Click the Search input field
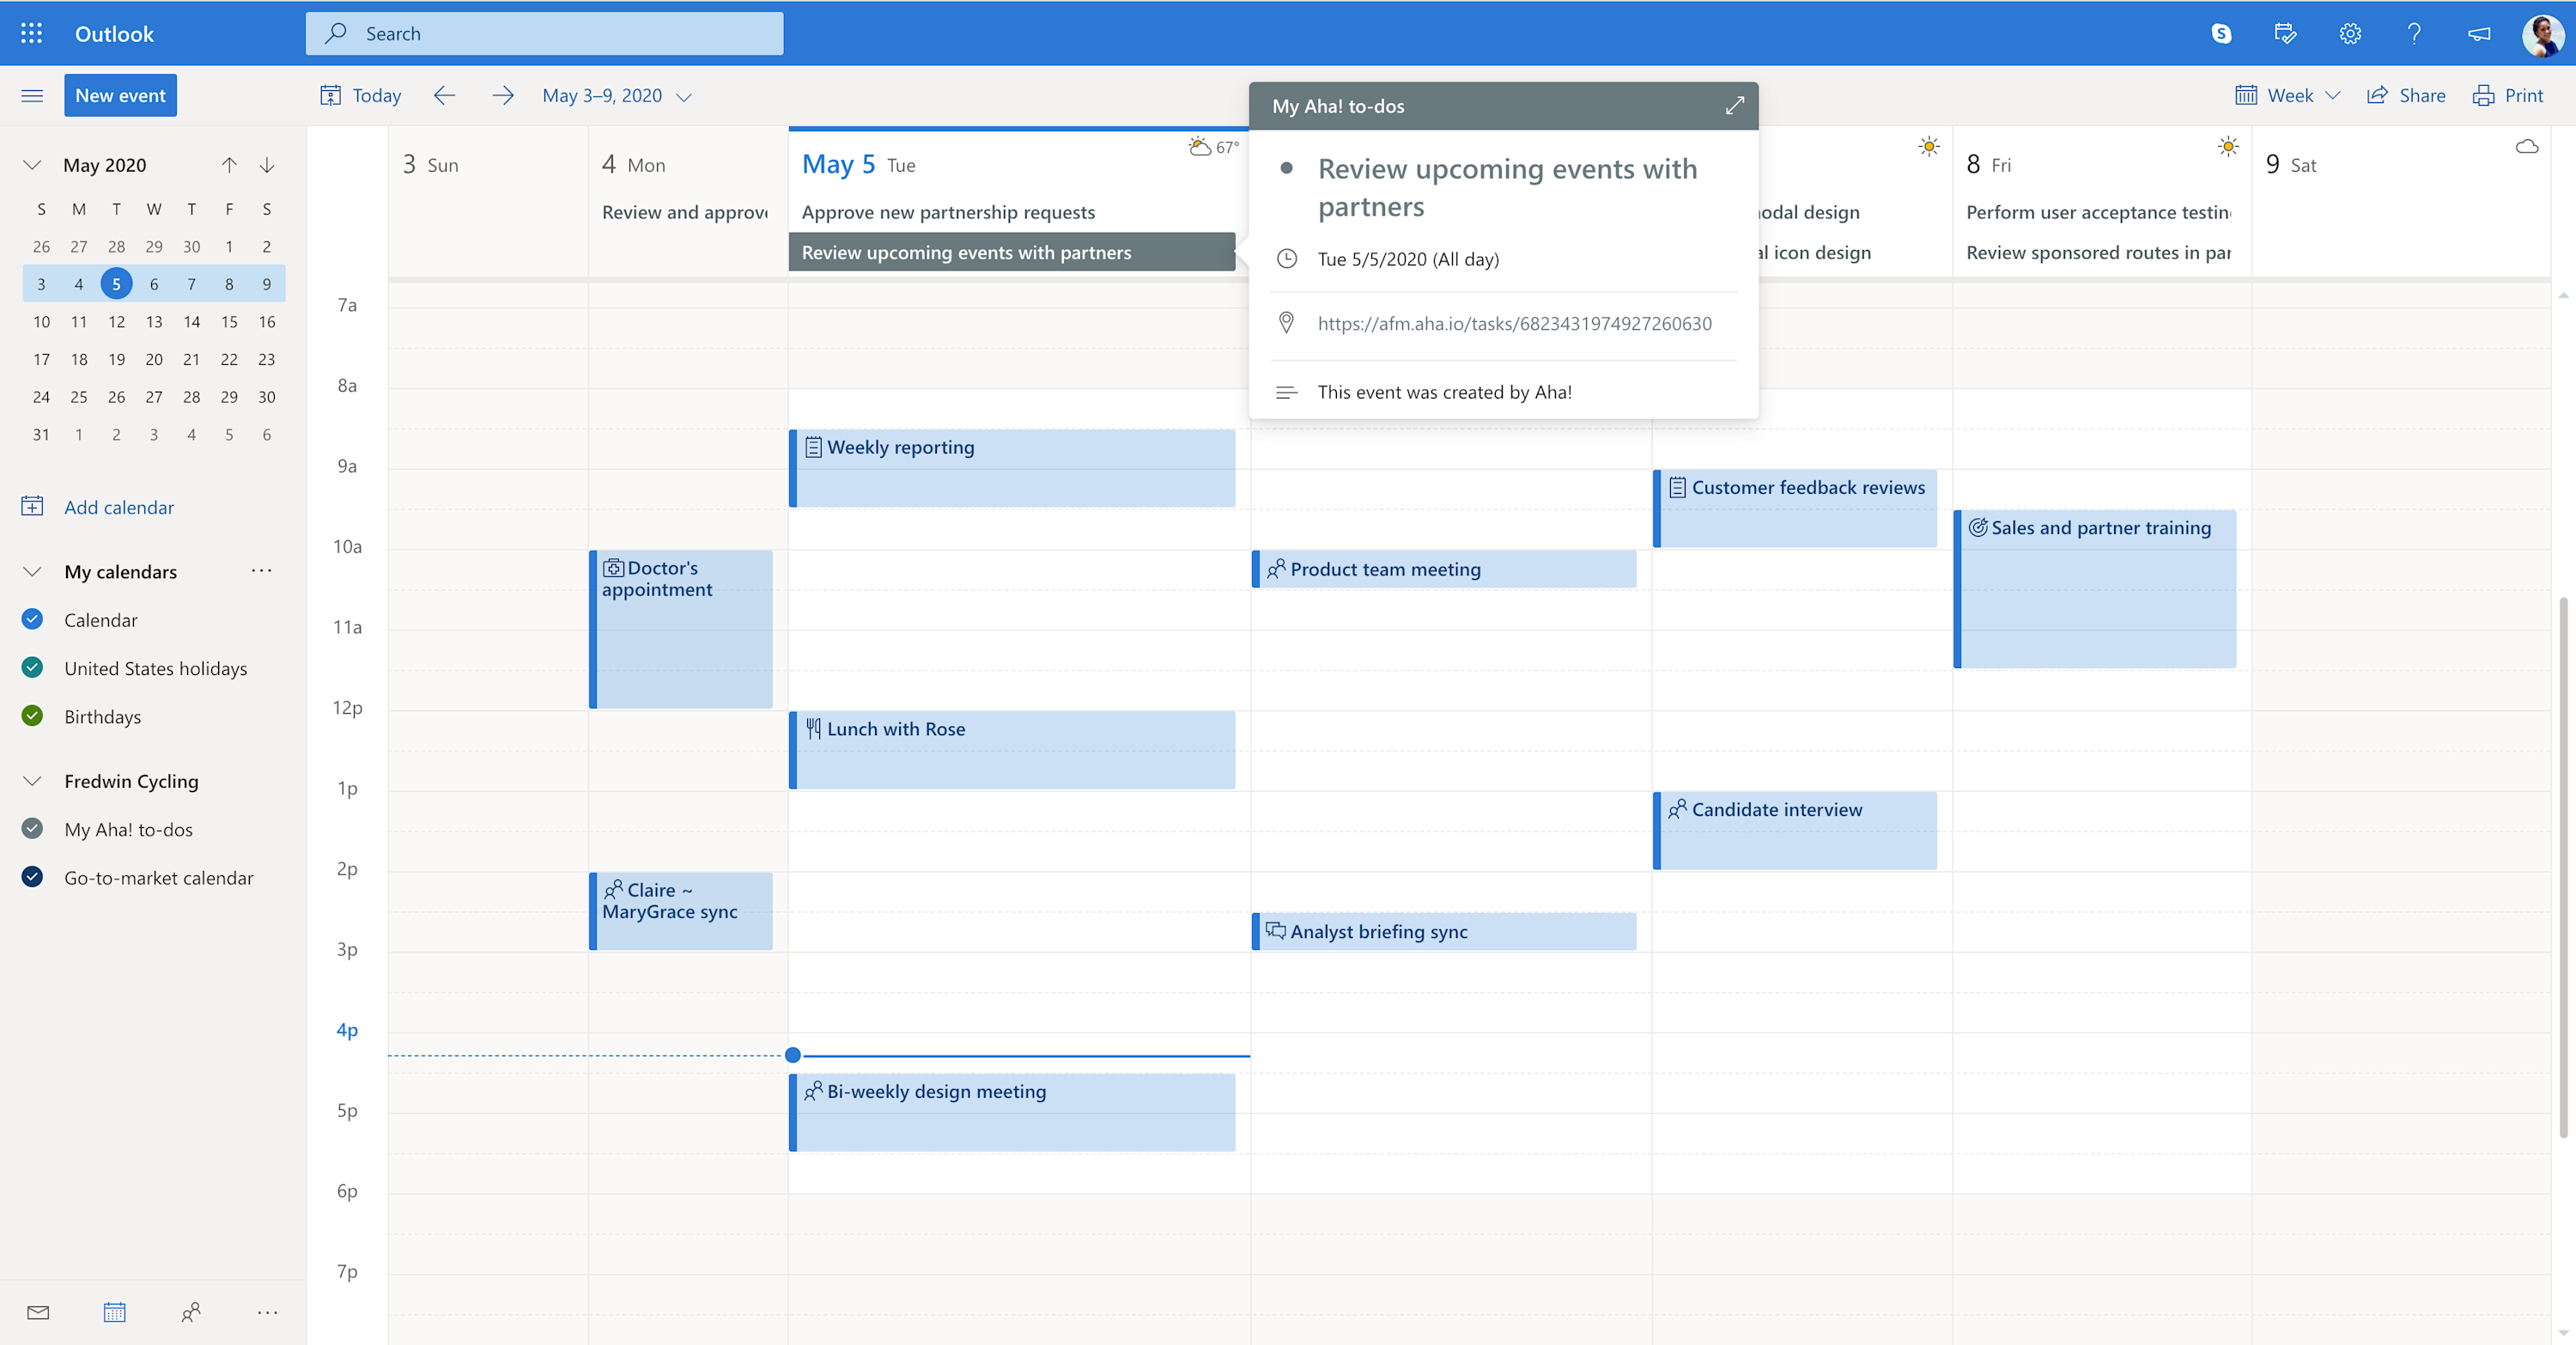This screenshot has width=2576, height=1345. [545, 33]
